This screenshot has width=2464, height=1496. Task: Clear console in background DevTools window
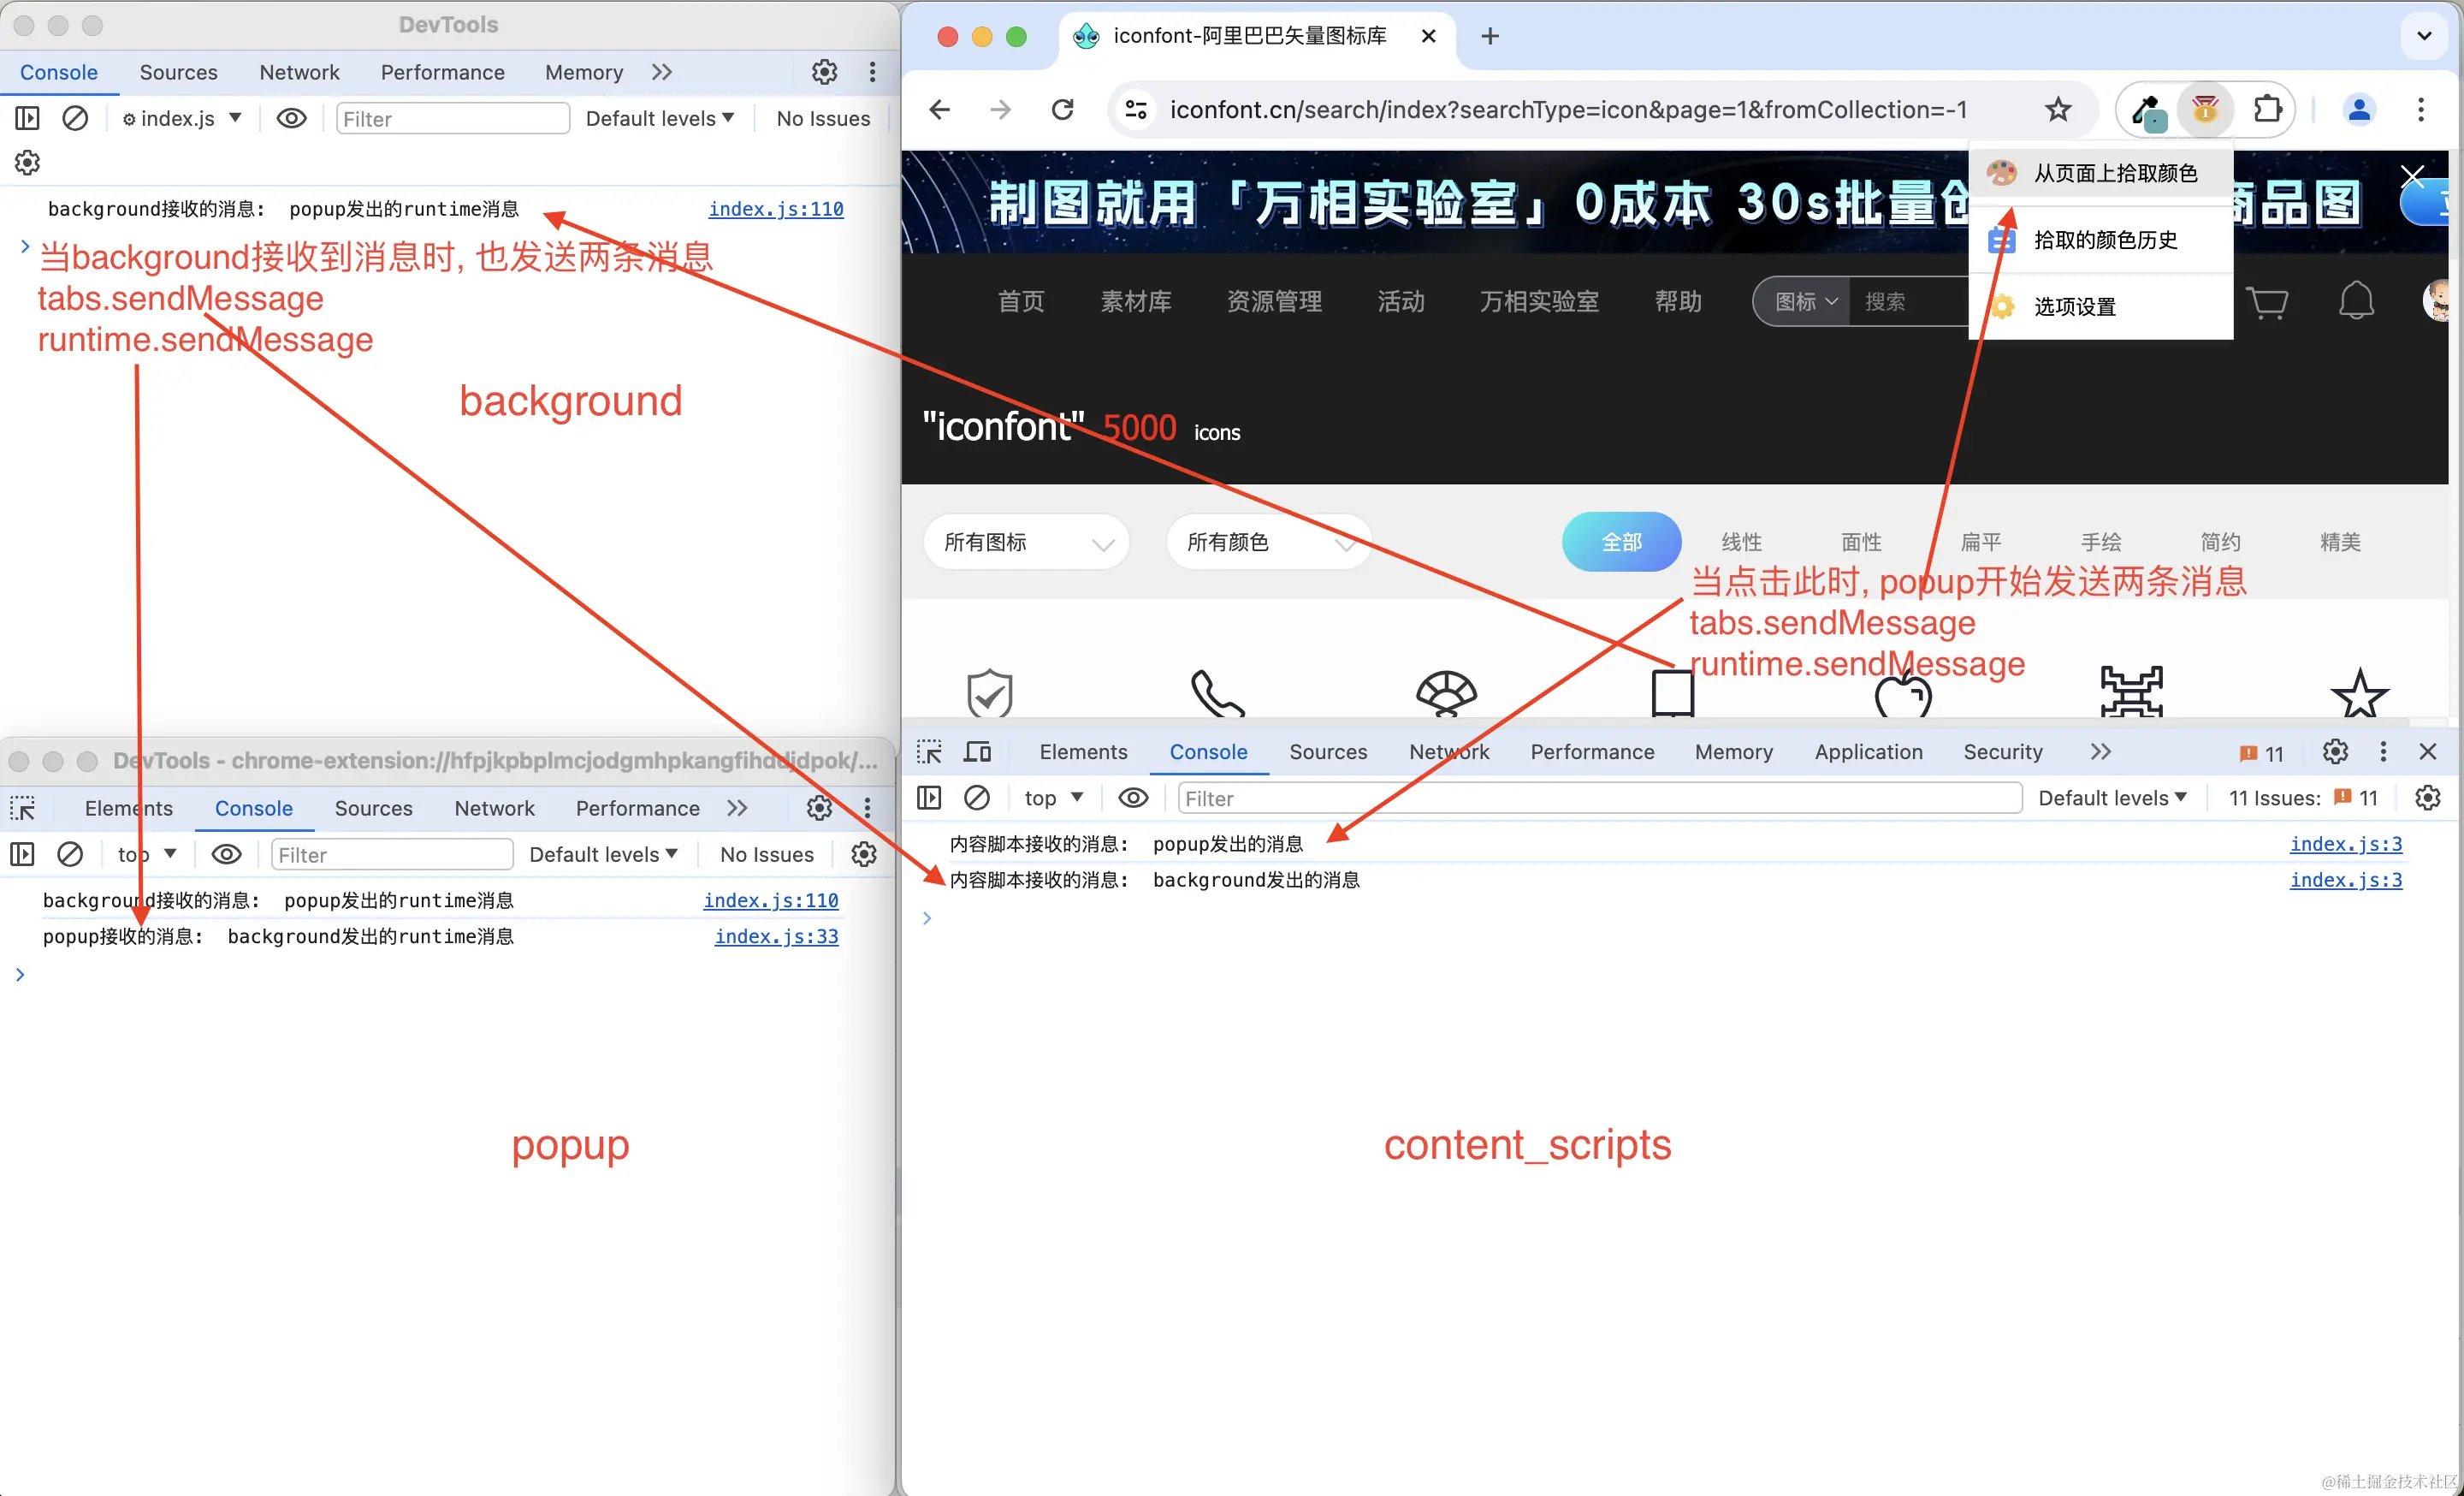[75, 118]
